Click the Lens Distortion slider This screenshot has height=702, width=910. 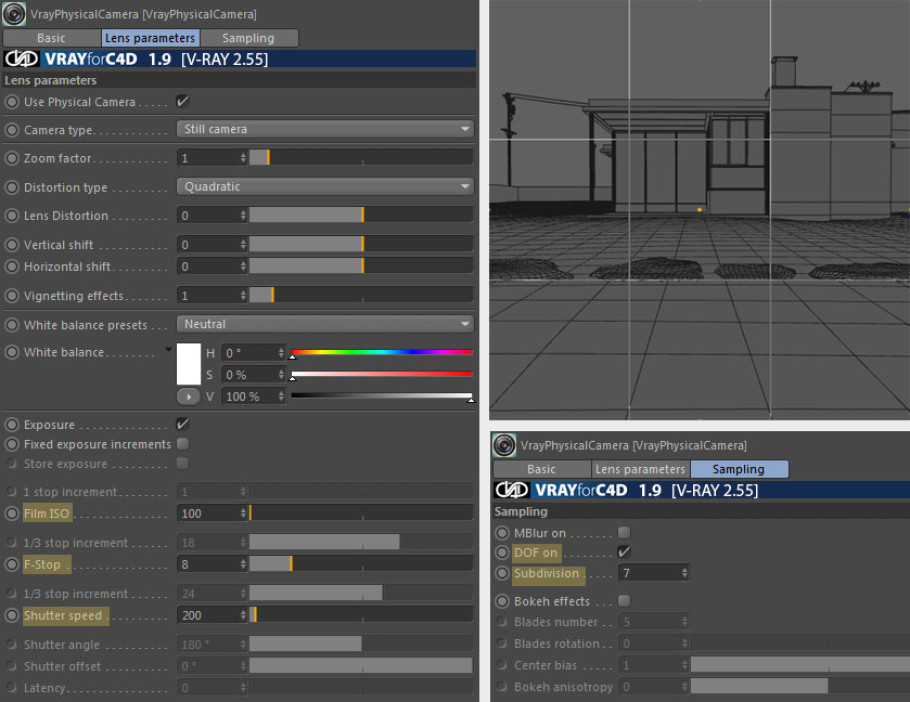pos(361,215)
